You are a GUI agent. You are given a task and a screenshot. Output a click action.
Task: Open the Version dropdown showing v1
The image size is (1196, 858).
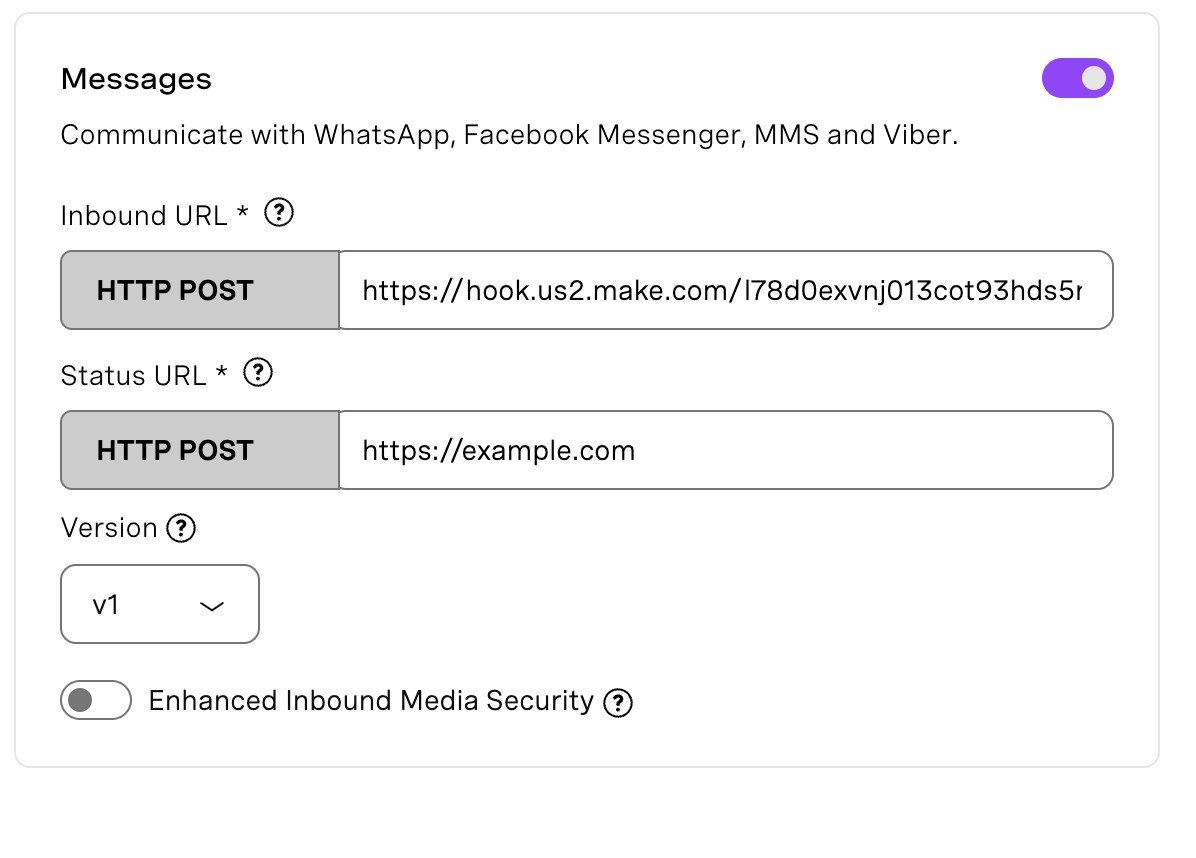coord(160,604)
